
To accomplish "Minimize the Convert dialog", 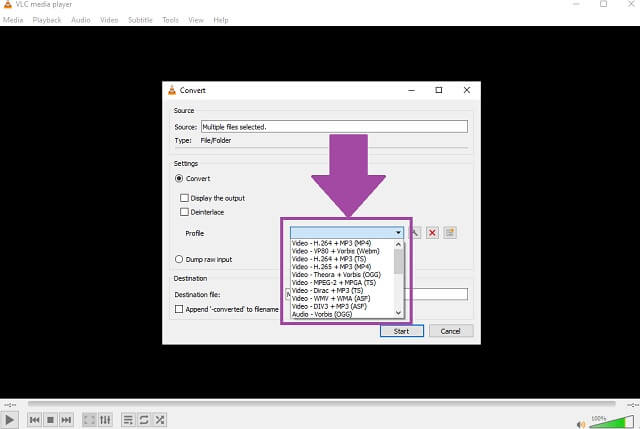I will click(x=411, y=90).
